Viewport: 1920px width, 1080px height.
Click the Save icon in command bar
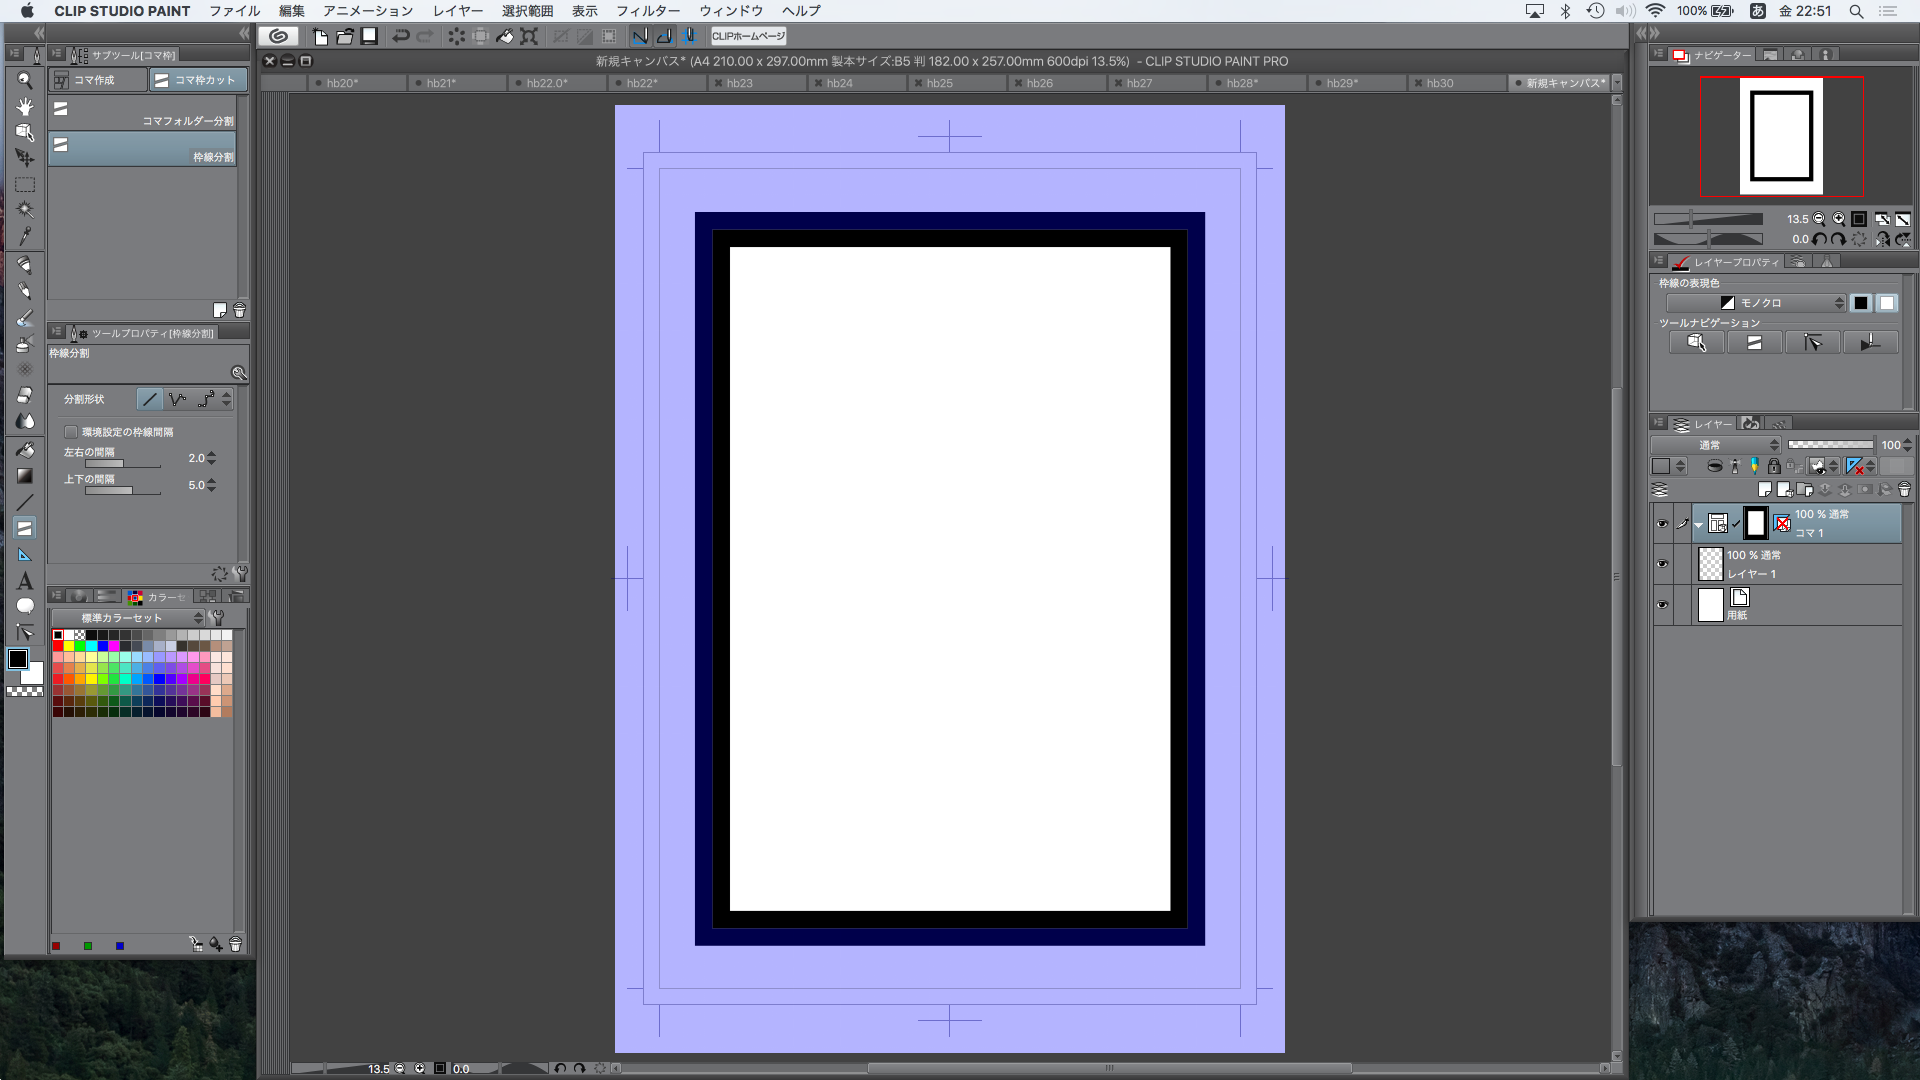[x=369, y=36]
